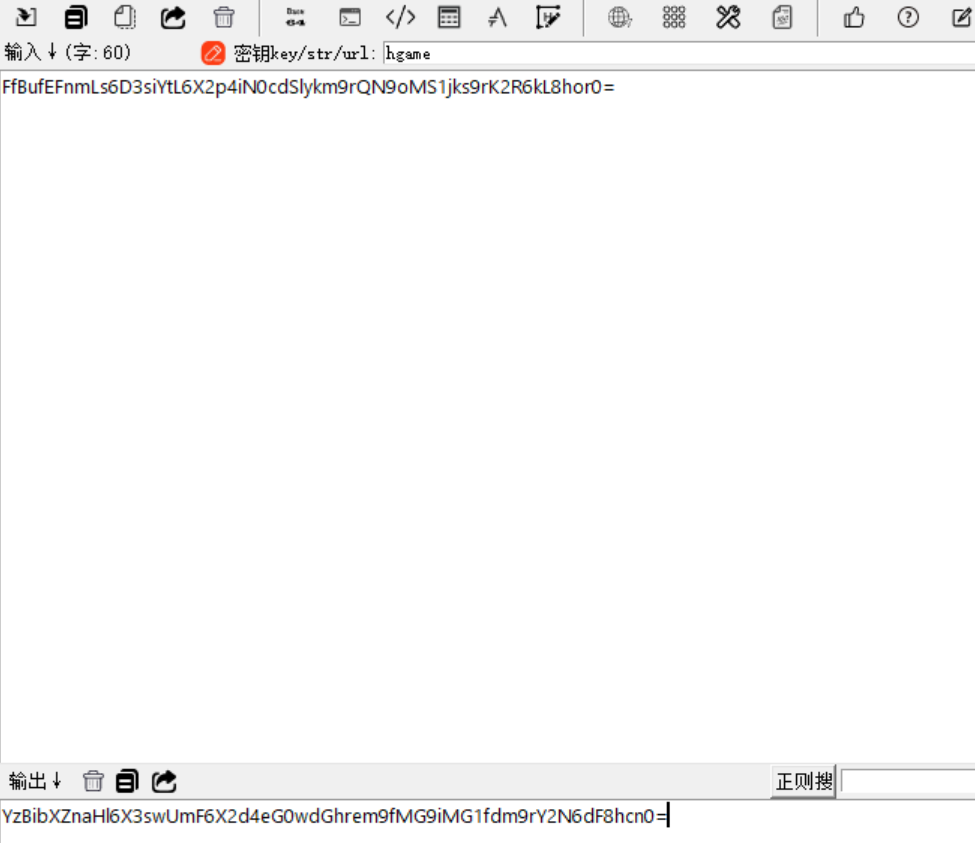
Task: Click the regex search text field
Action: [907, 781]
